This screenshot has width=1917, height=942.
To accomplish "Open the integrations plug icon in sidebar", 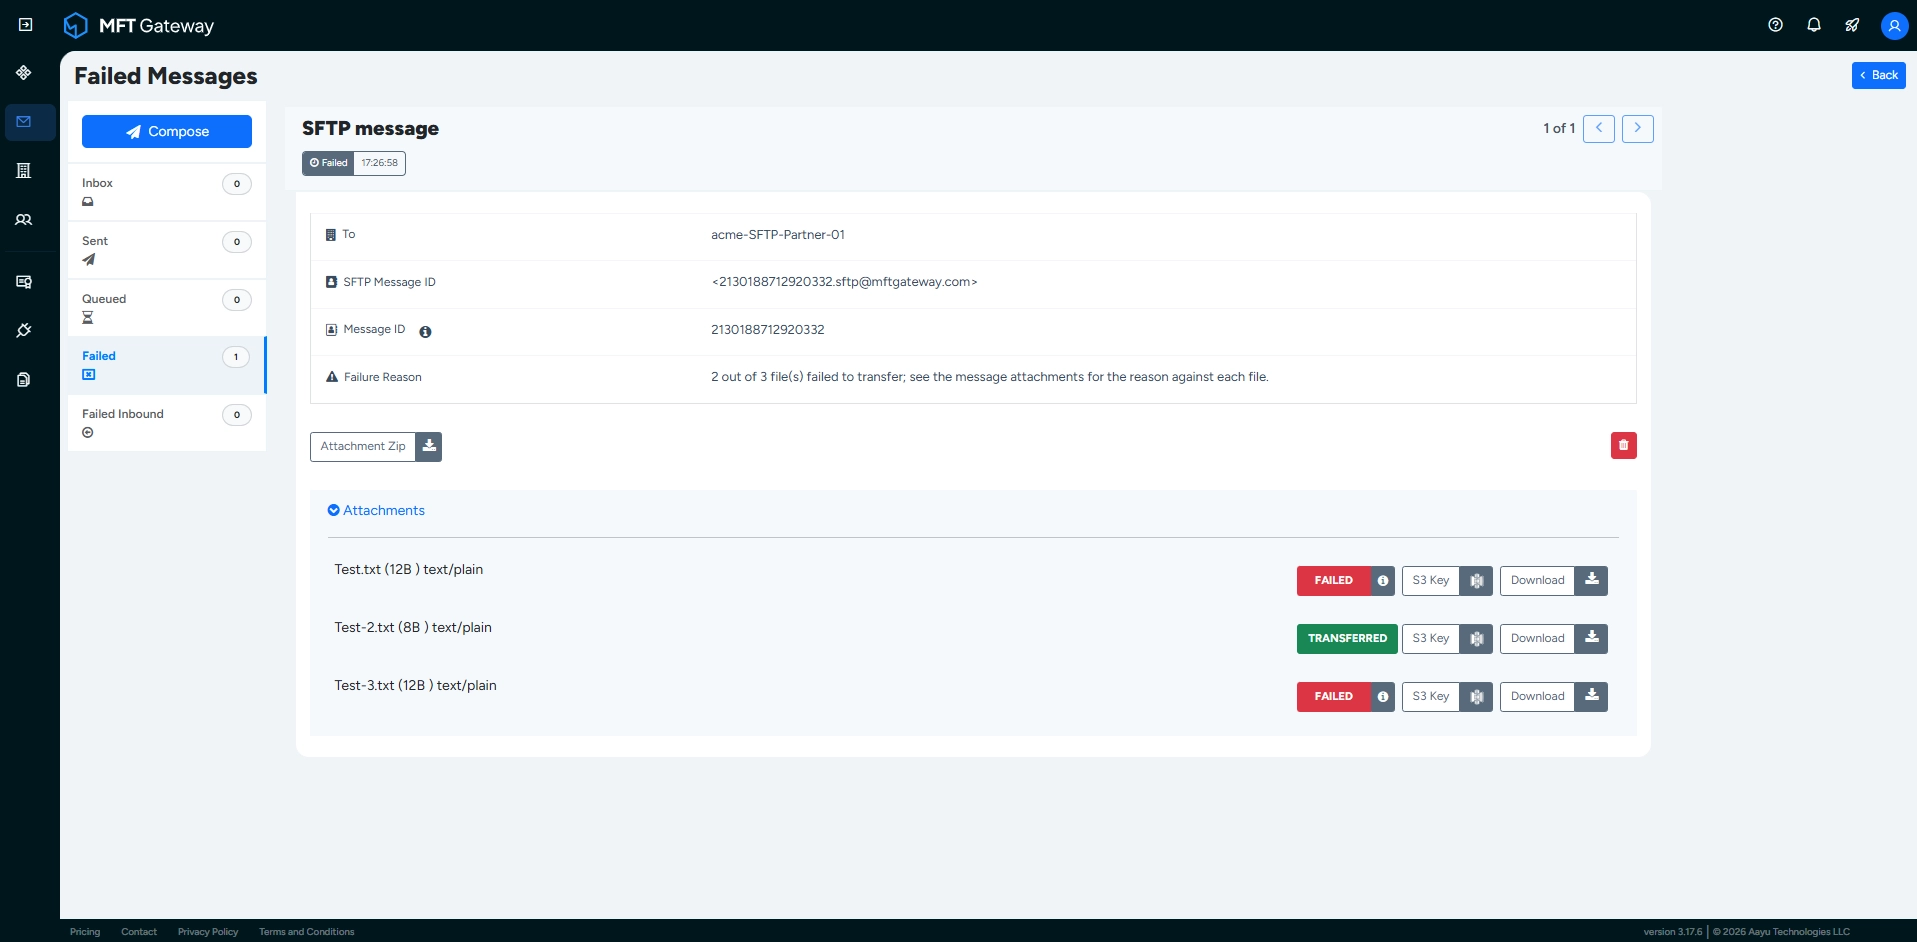I will click(x=24, y=331).
